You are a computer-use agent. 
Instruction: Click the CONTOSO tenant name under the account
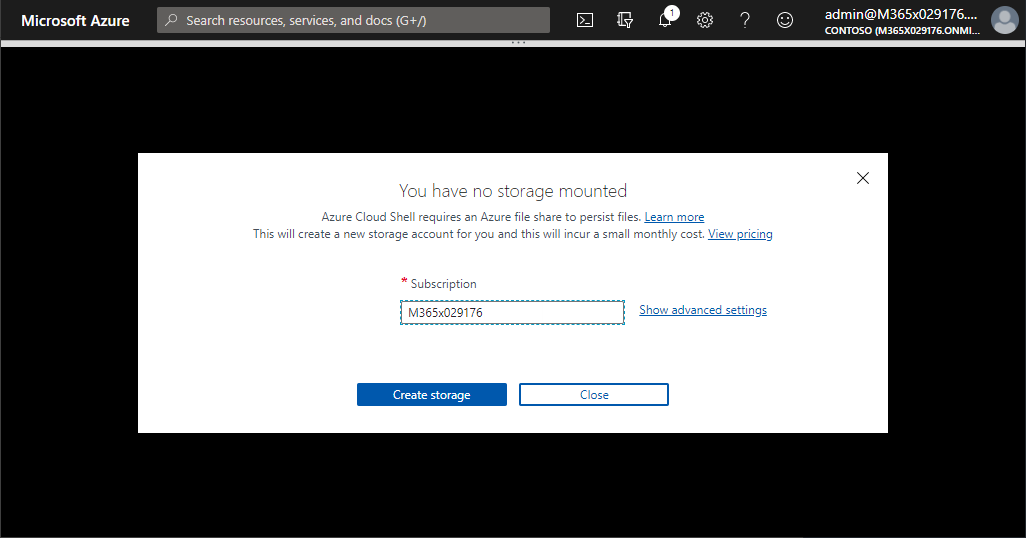click(902, 30)
